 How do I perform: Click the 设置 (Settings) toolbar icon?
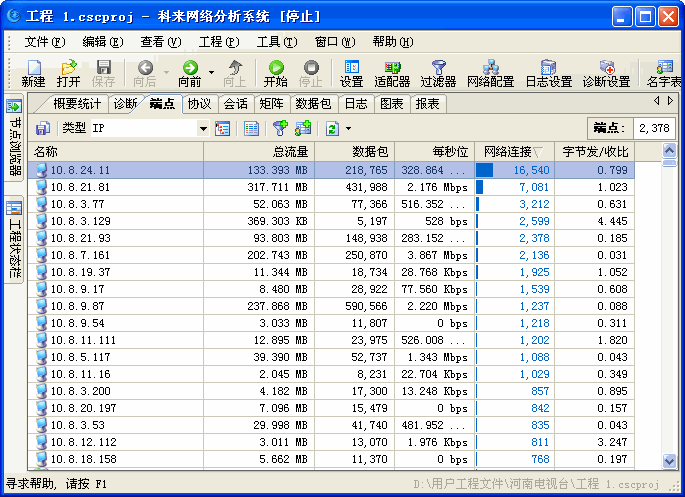[351, 73]
